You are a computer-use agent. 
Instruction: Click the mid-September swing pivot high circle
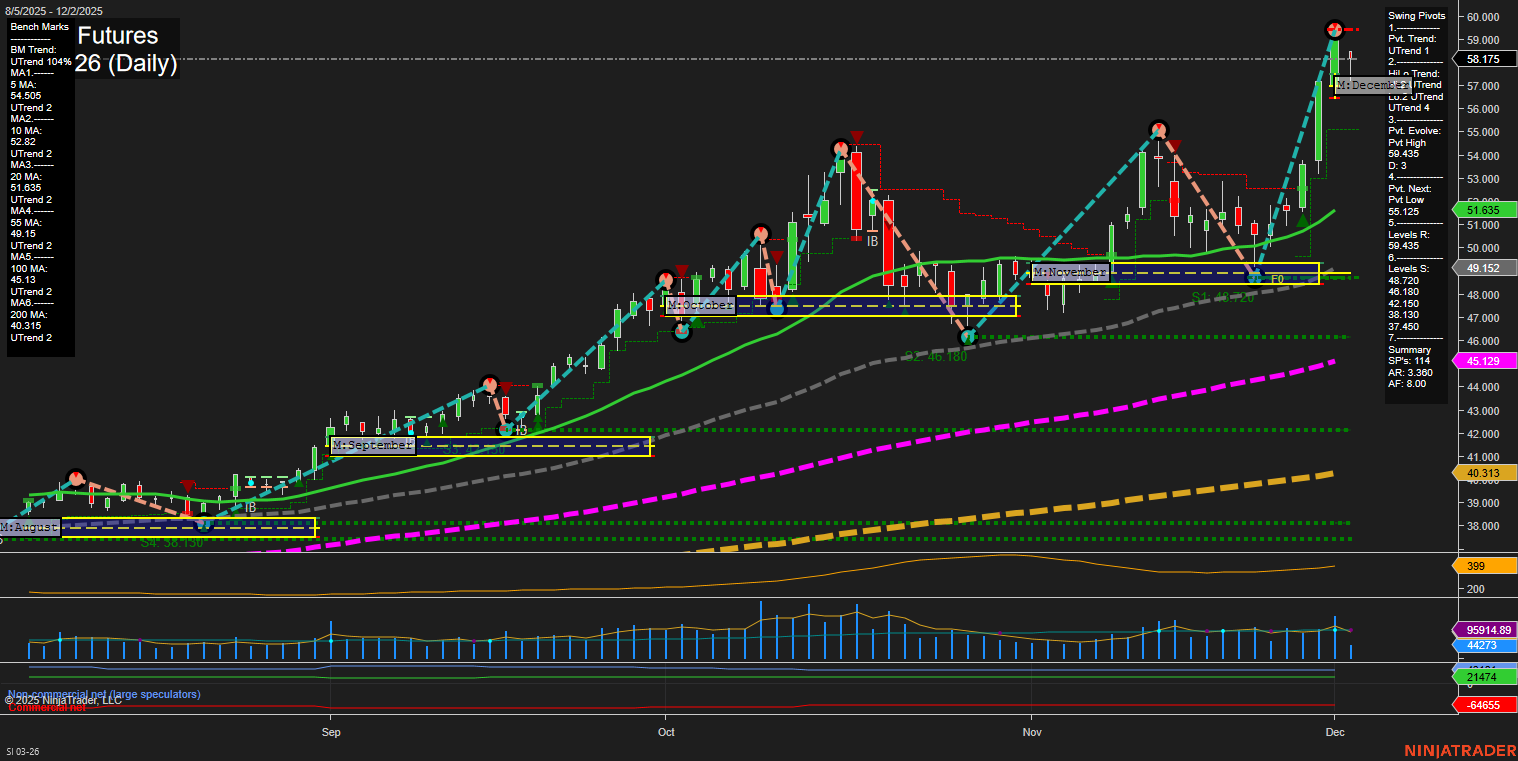pos(489,383)
